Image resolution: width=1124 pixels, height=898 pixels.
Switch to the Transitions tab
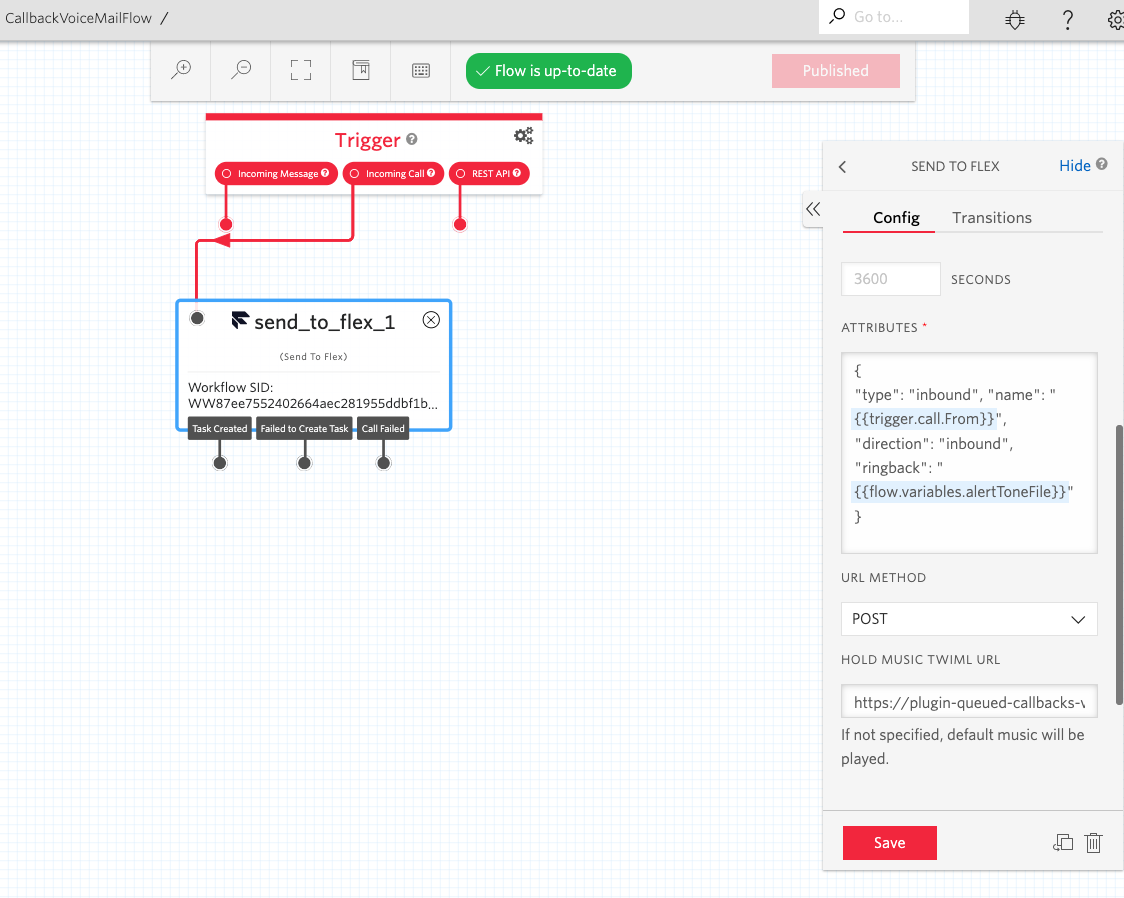point(991,217)
